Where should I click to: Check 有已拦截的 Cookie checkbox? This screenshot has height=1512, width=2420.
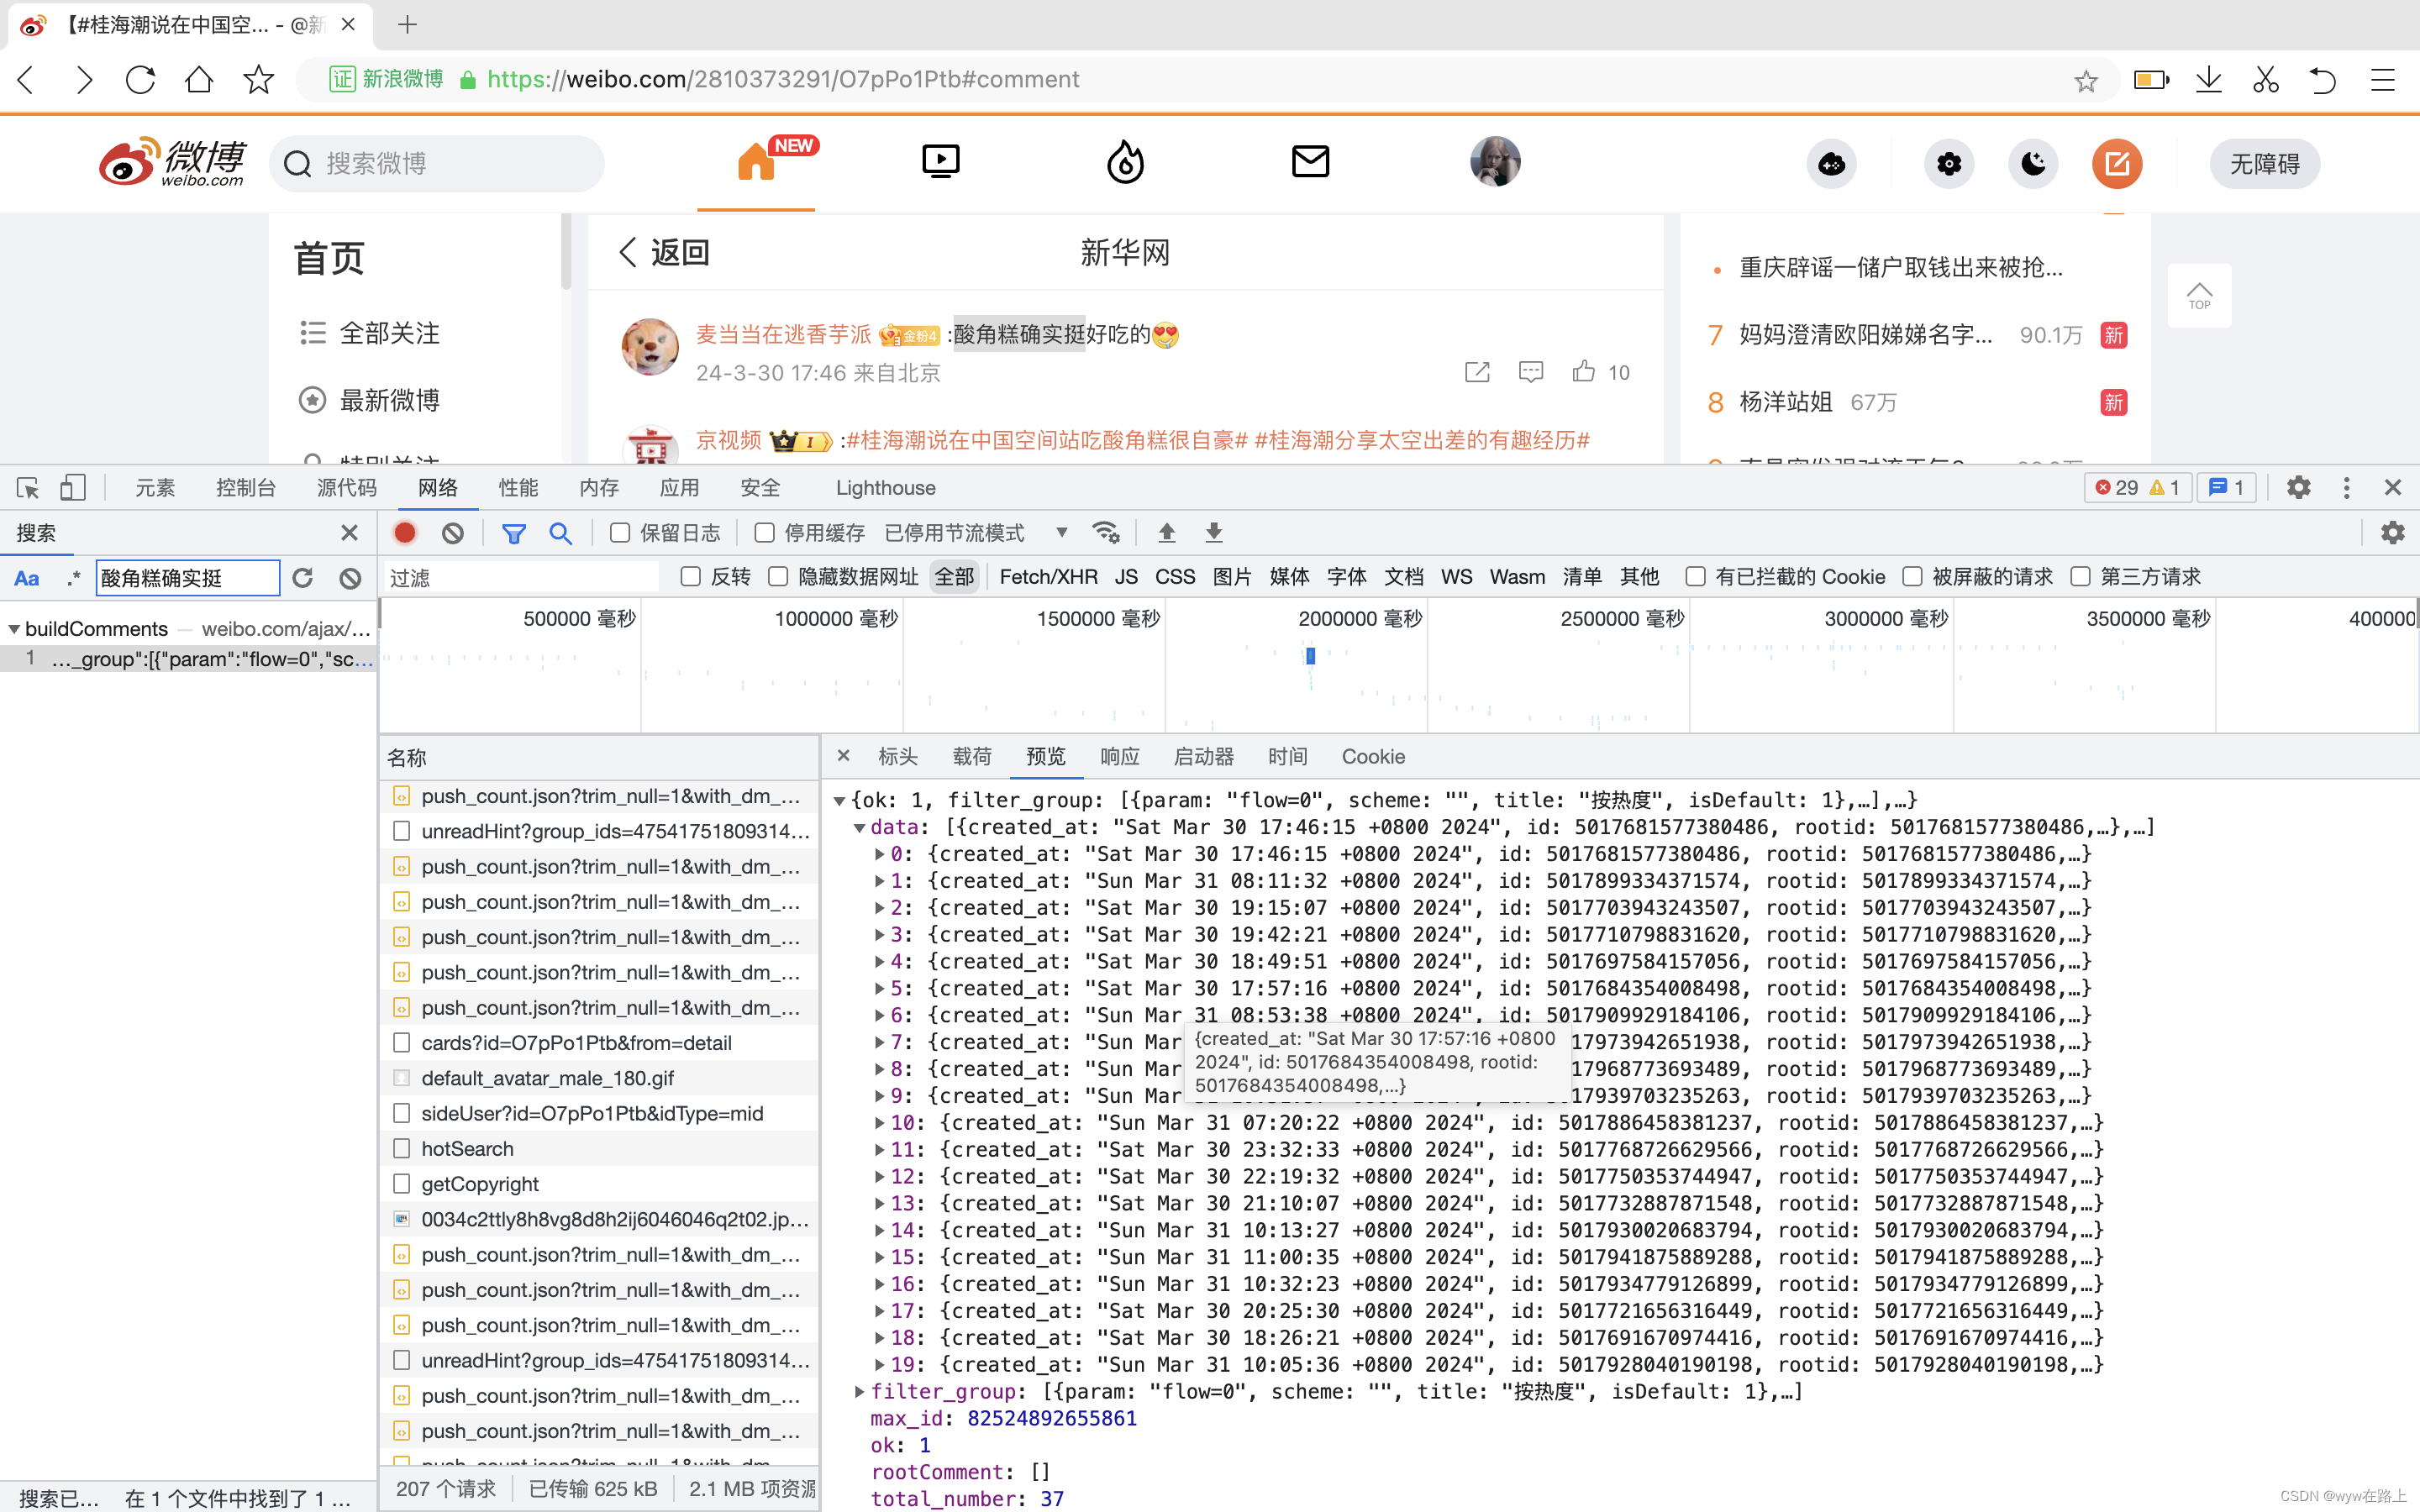1695,577
